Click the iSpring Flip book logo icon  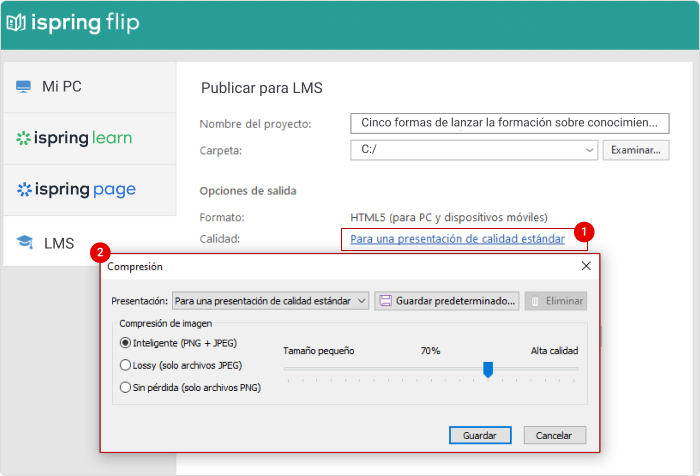click(16, 23)
